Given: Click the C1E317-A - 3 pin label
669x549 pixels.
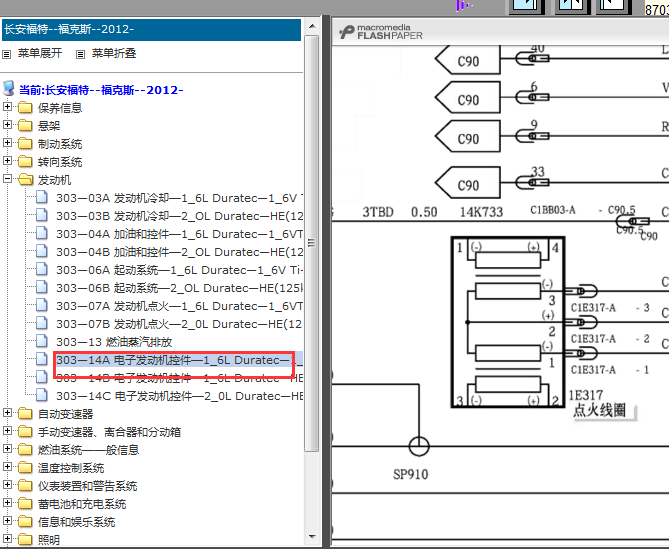Looking at the screenshot, I should click(x=610, y=308).
